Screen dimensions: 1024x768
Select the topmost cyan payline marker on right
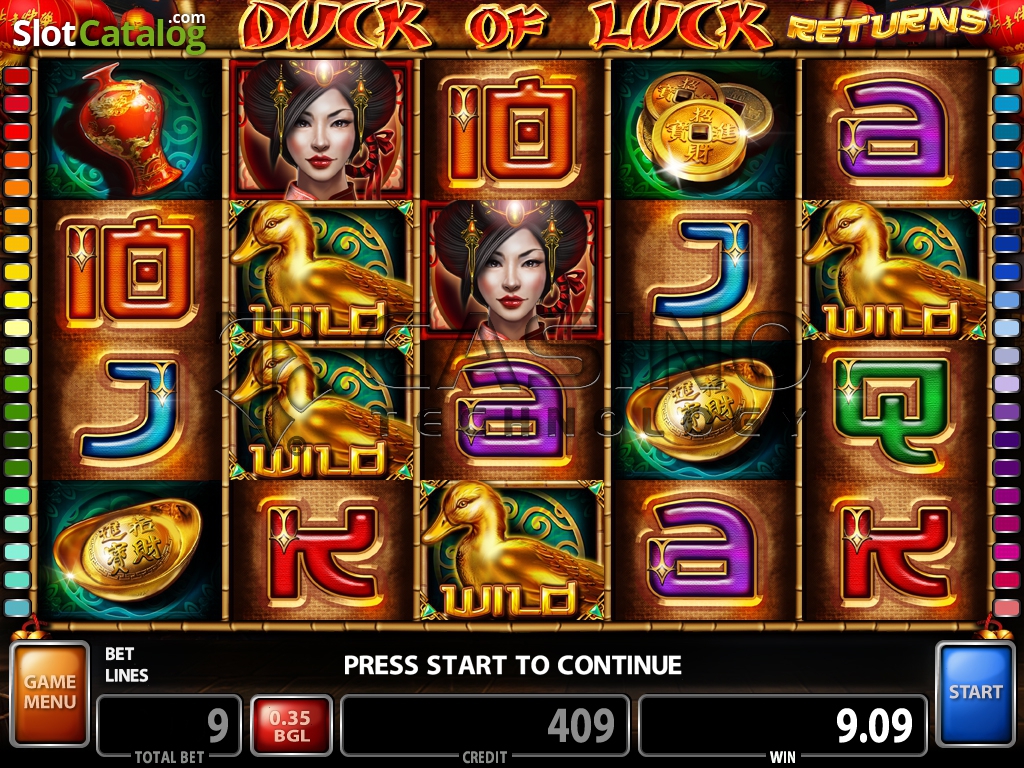(x=1006, y=76)
